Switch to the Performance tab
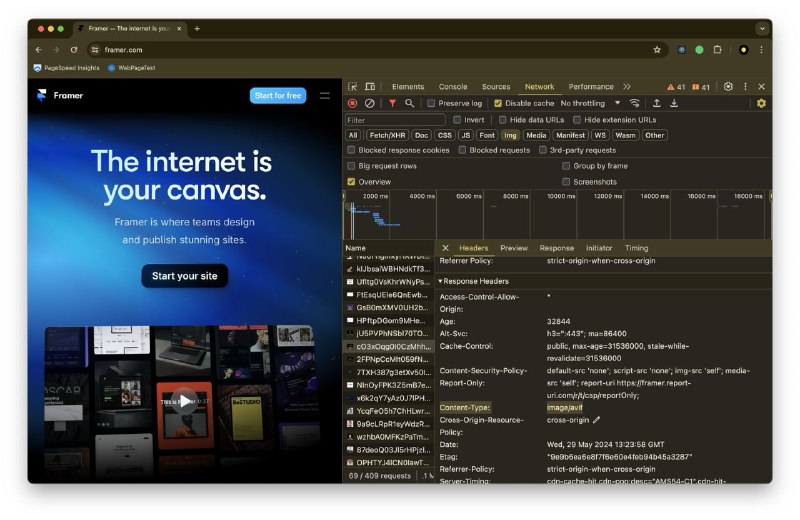 click(x=591, y=87)
